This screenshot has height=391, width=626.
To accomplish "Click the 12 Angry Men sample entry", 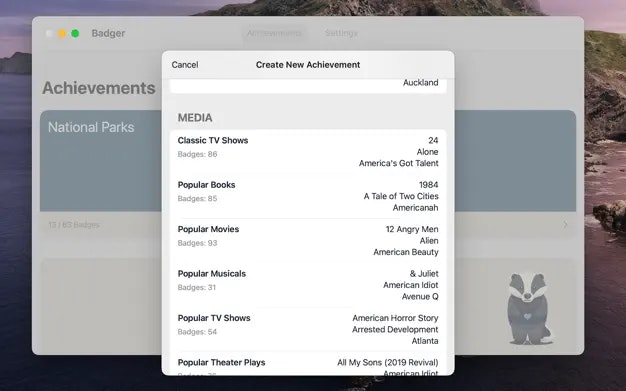I will [412, 229].
